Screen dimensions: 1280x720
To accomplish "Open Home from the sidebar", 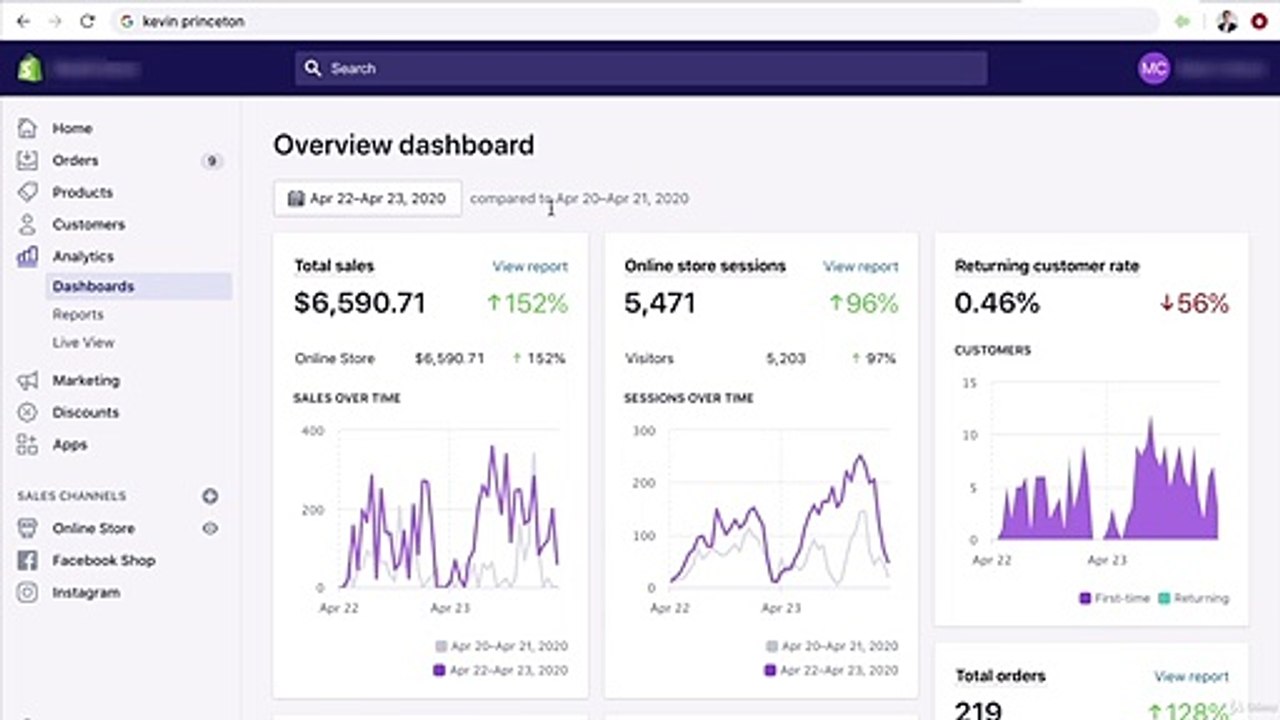I will (72, 128).
